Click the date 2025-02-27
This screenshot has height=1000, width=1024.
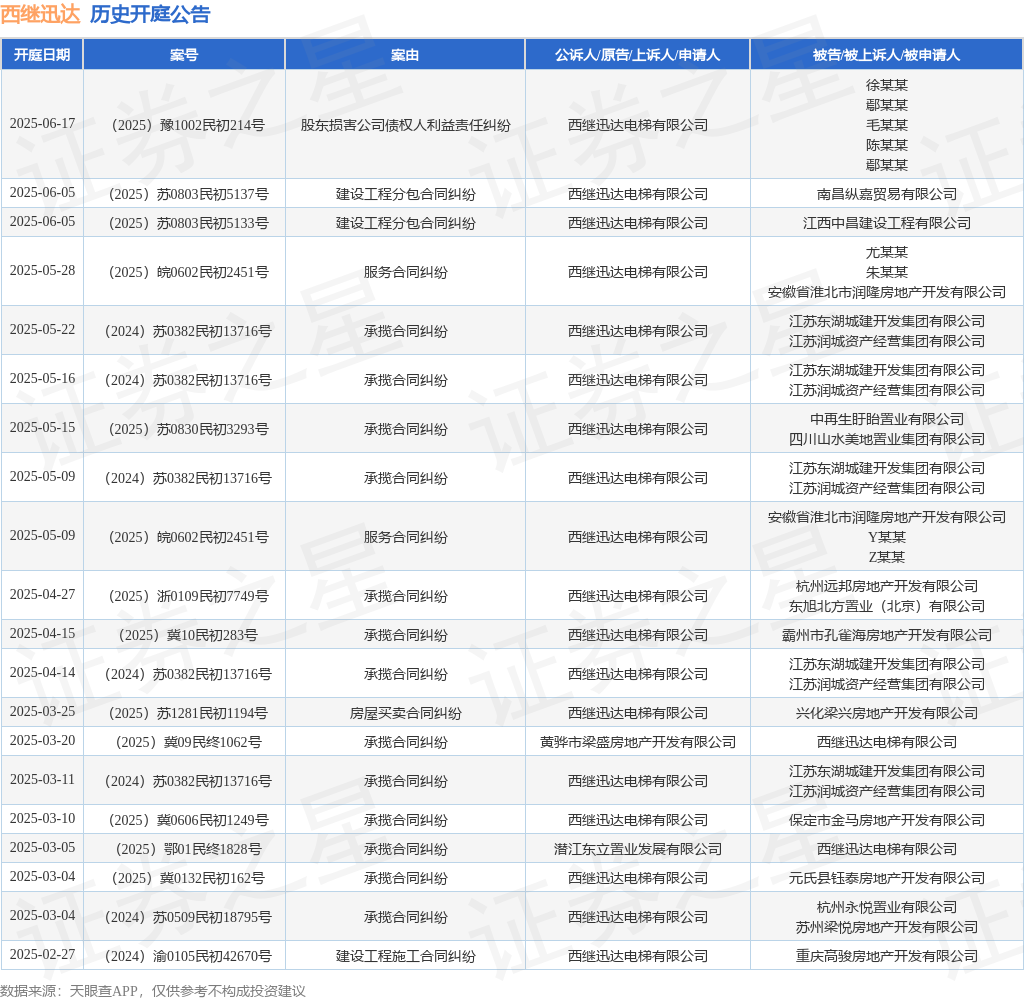[x=42, y=954]
